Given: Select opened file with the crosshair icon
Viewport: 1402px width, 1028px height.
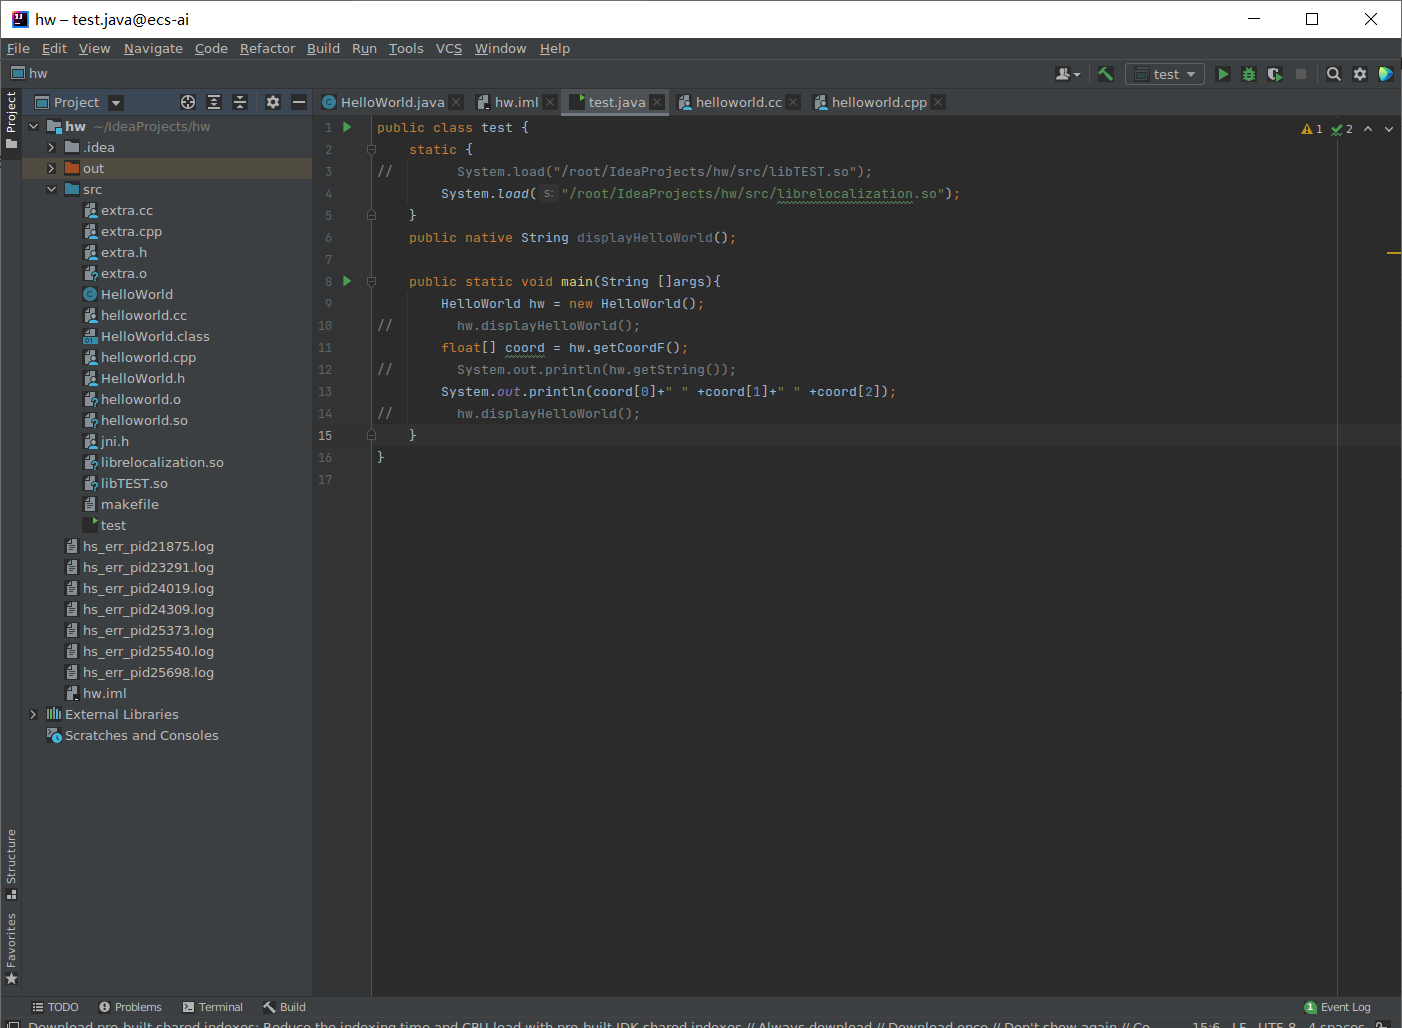Looking at the screenshot, I should (187, 102).
